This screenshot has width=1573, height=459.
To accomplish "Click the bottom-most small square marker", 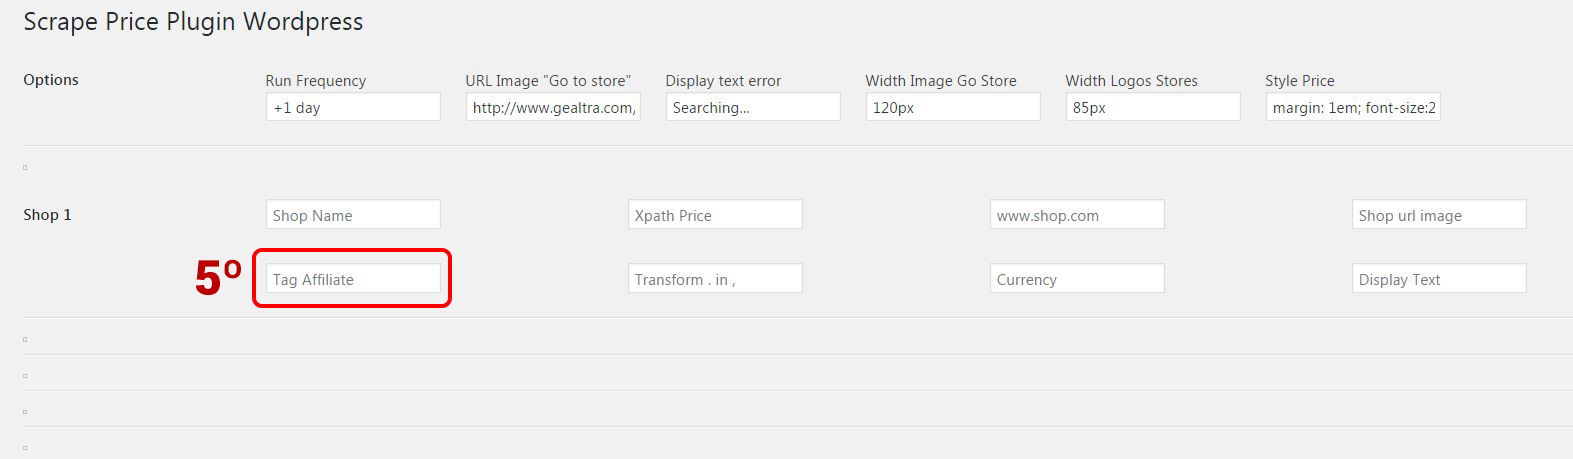I will pyautogui.click(x=25, y=447).
